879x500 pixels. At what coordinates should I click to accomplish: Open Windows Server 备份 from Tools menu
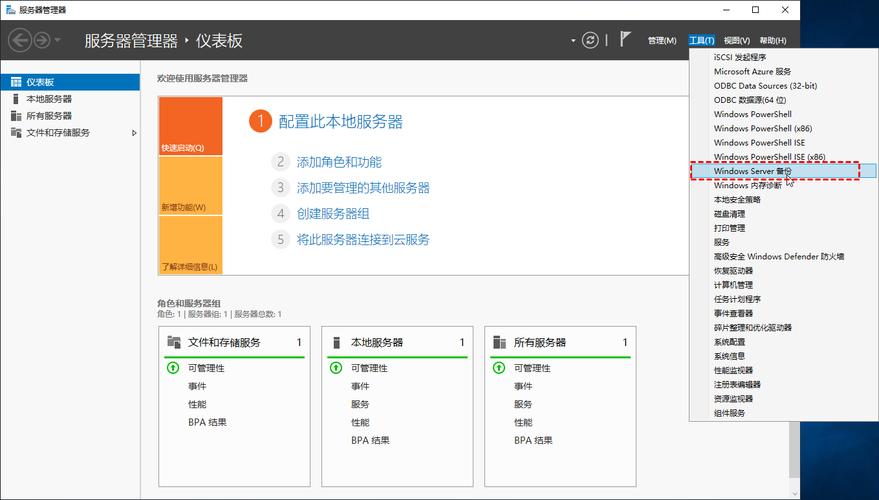[x=783, y=171]
